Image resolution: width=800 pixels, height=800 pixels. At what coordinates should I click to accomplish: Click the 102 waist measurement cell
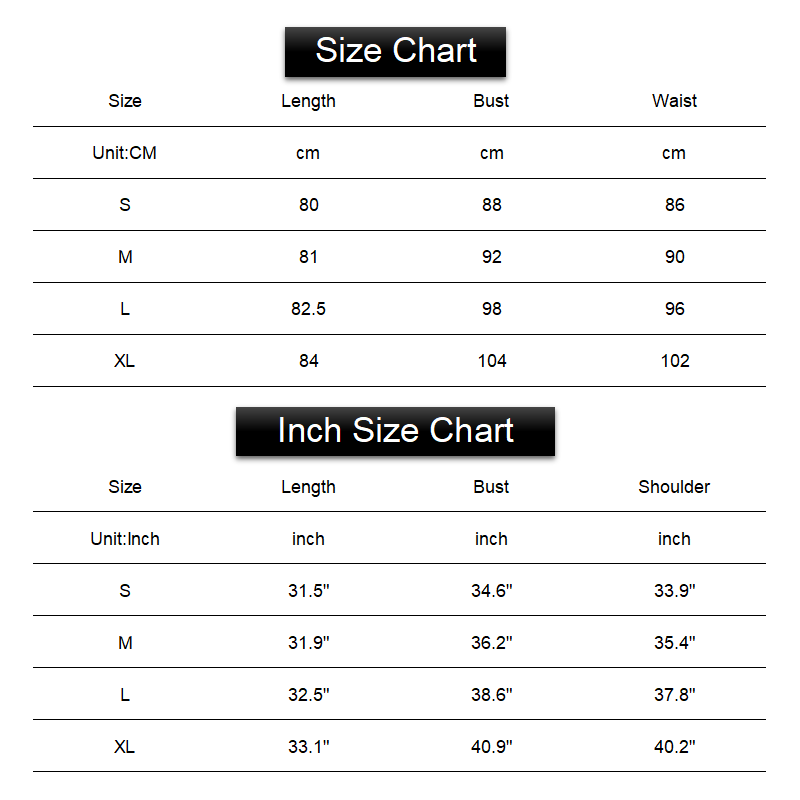click(675, 361)
